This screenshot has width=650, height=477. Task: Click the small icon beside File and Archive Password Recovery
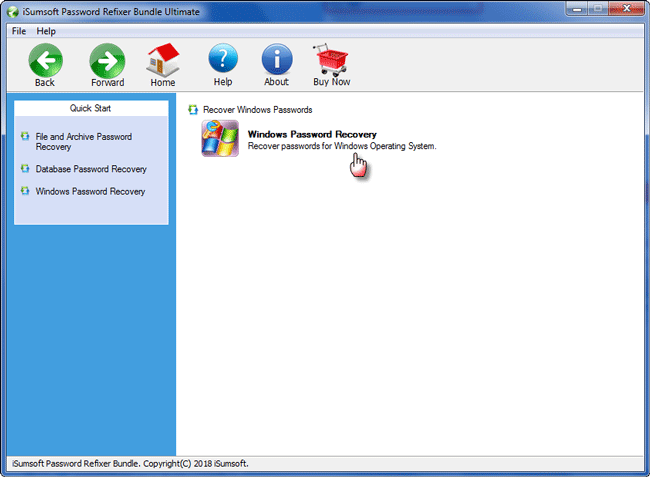point(25,136)
